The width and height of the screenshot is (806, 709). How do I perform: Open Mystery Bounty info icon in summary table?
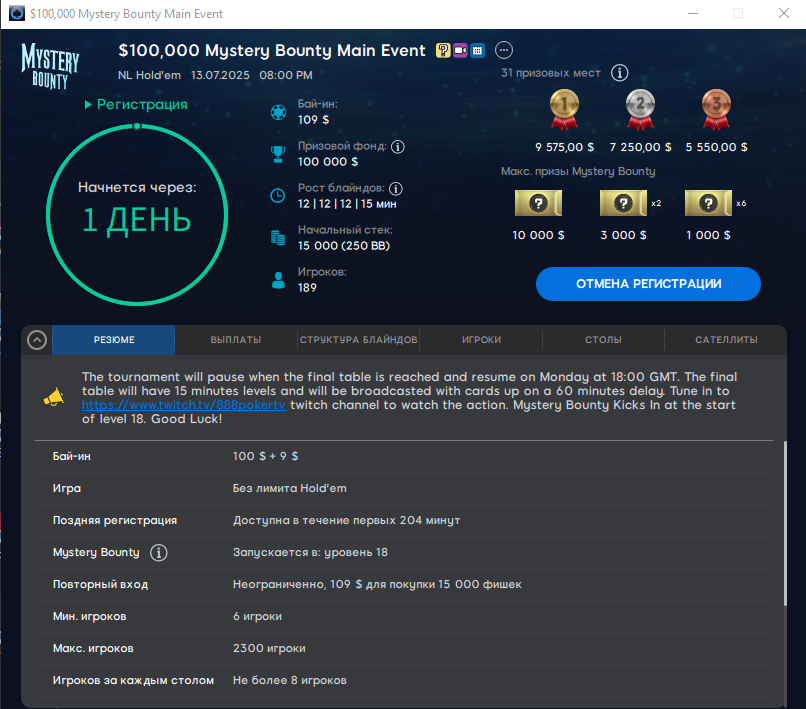tap(158, 553)
